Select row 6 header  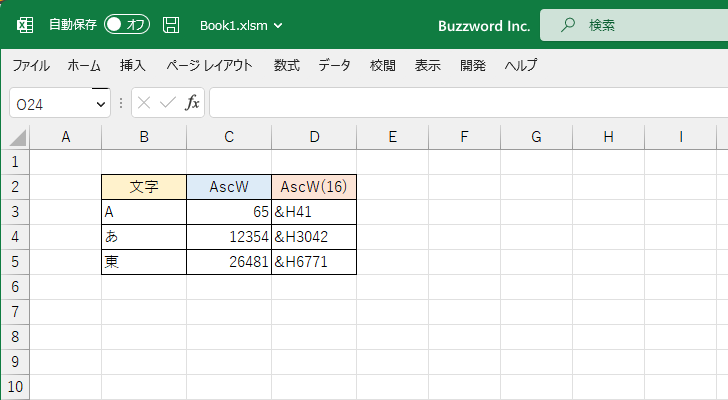[15, 287]
